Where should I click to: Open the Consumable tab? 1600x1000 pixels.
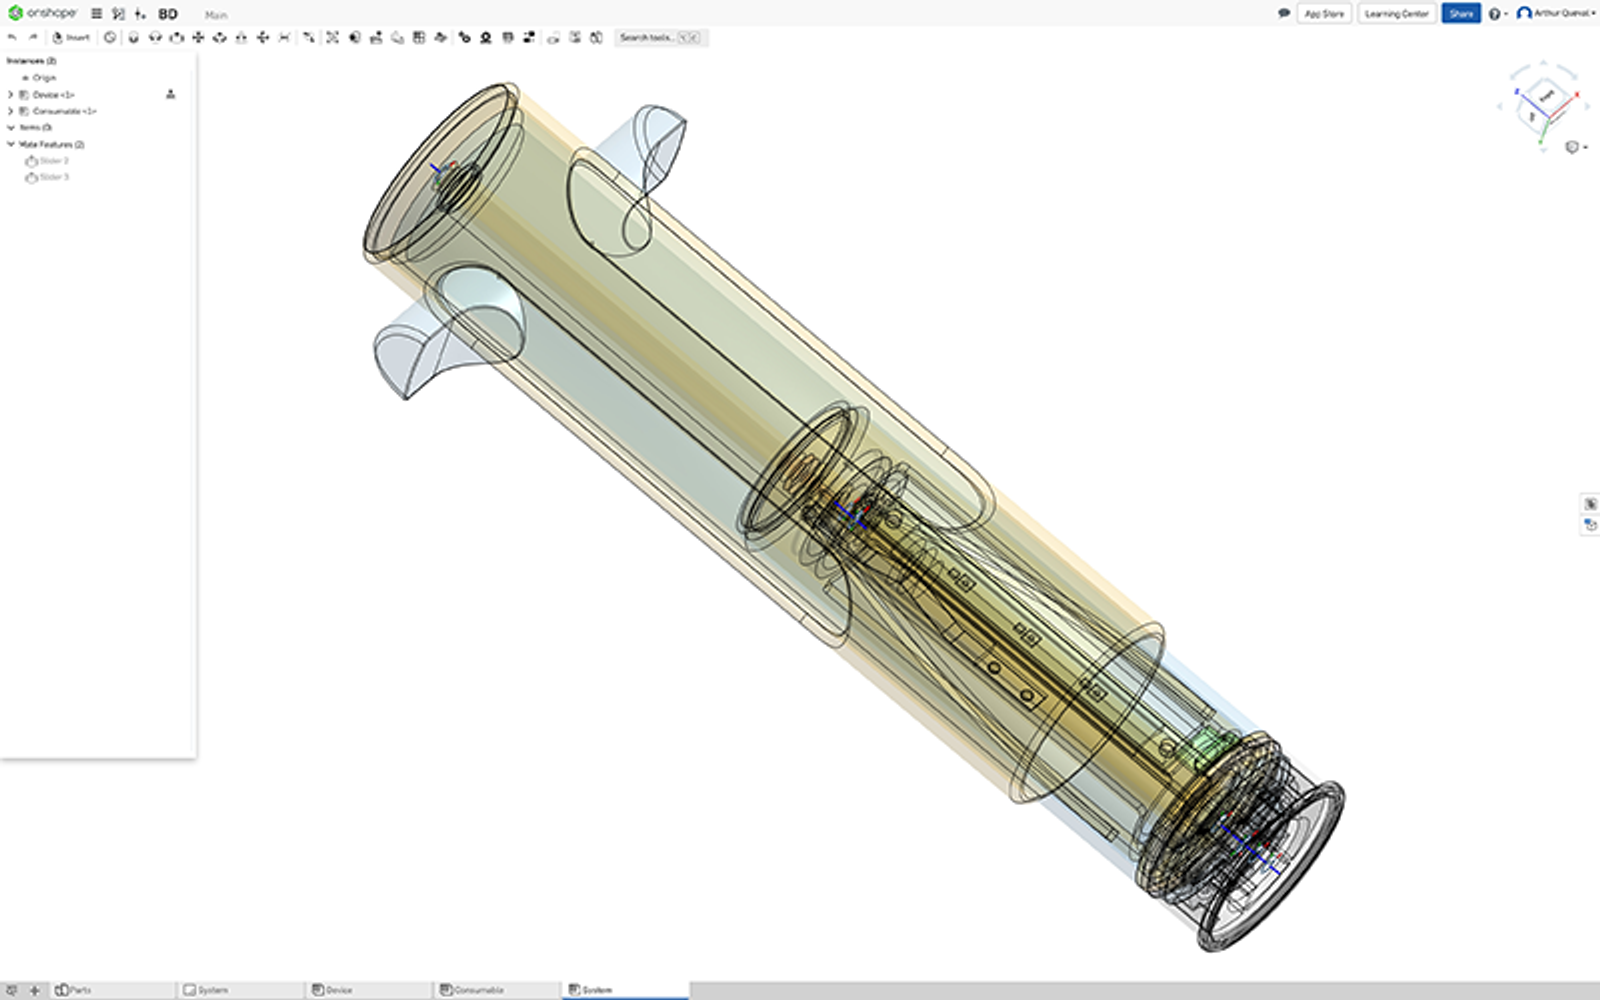(x=480, y=989)
